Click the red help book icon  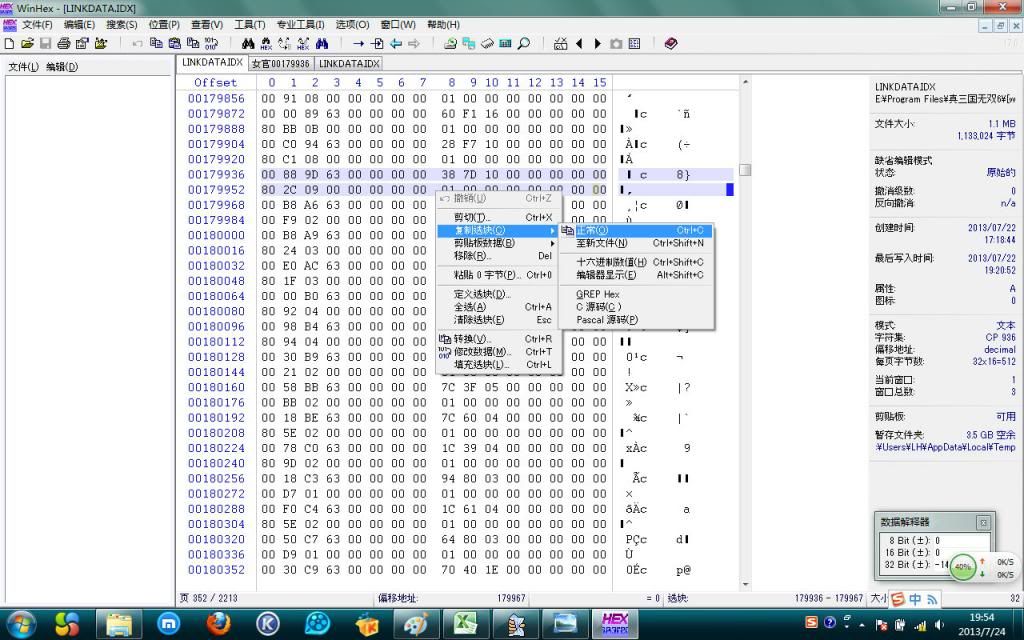click(x=670, y=44)
